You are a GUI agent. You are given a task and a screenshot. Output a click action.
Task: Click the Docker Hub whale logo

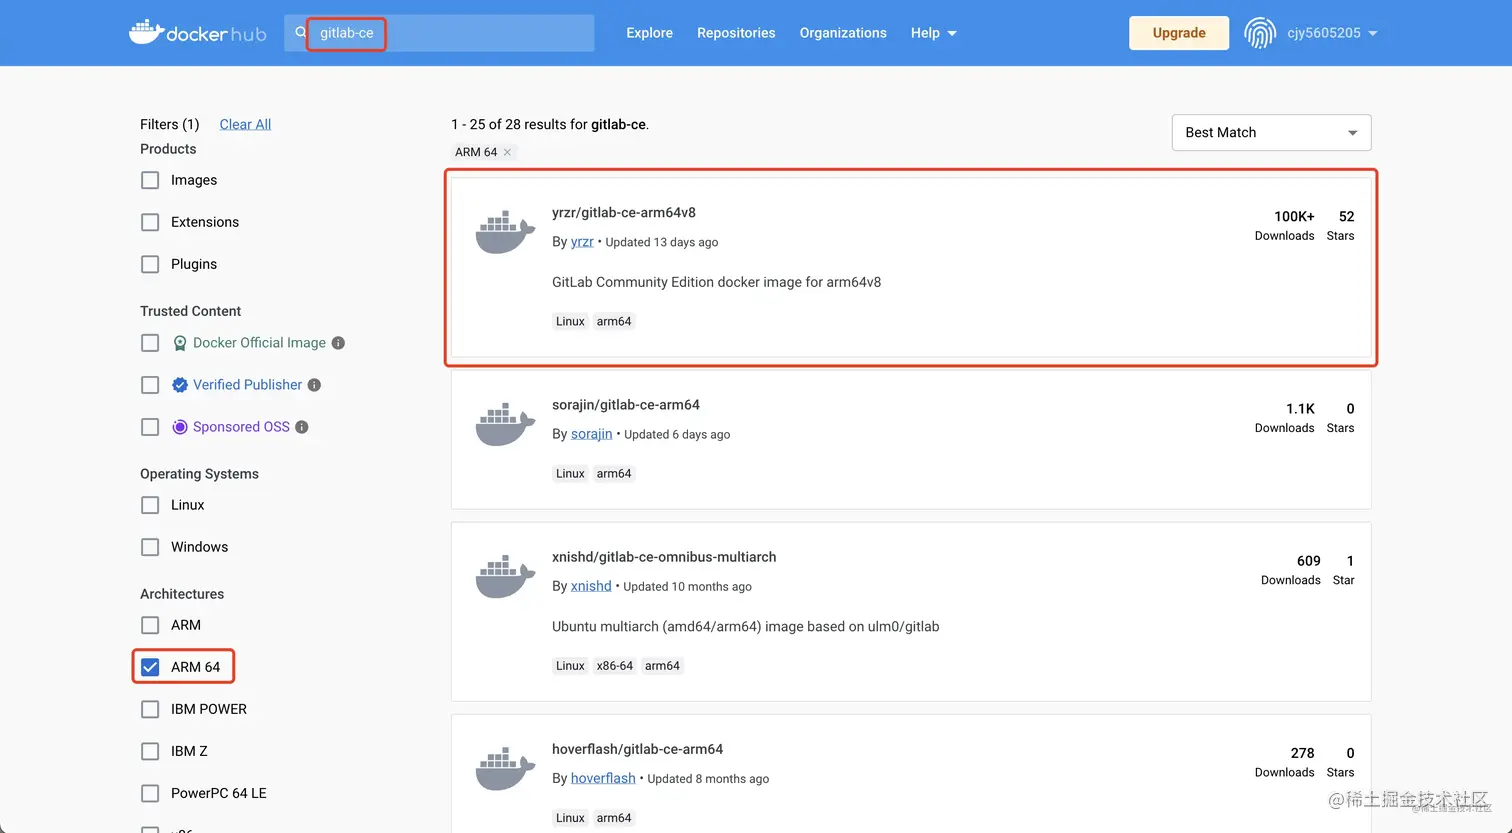tap(198, 33)
